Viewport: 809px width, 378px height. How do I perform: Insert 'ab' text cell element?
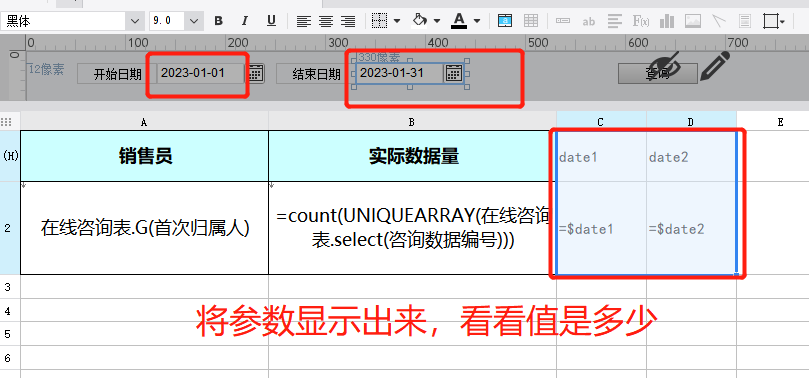tap(588, 21)
